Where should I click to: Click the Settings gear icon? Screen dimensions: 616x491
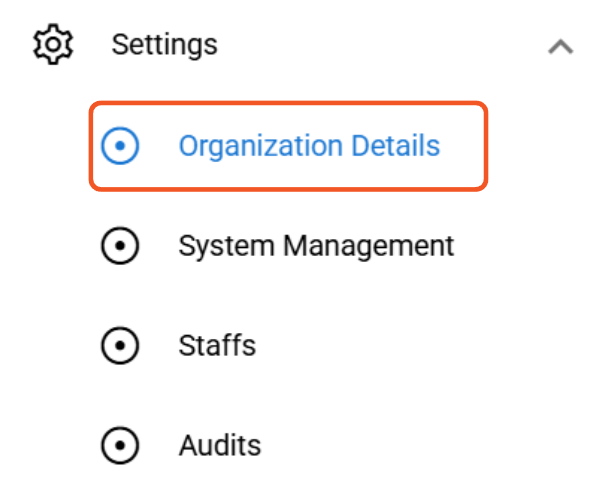[52, 45]
